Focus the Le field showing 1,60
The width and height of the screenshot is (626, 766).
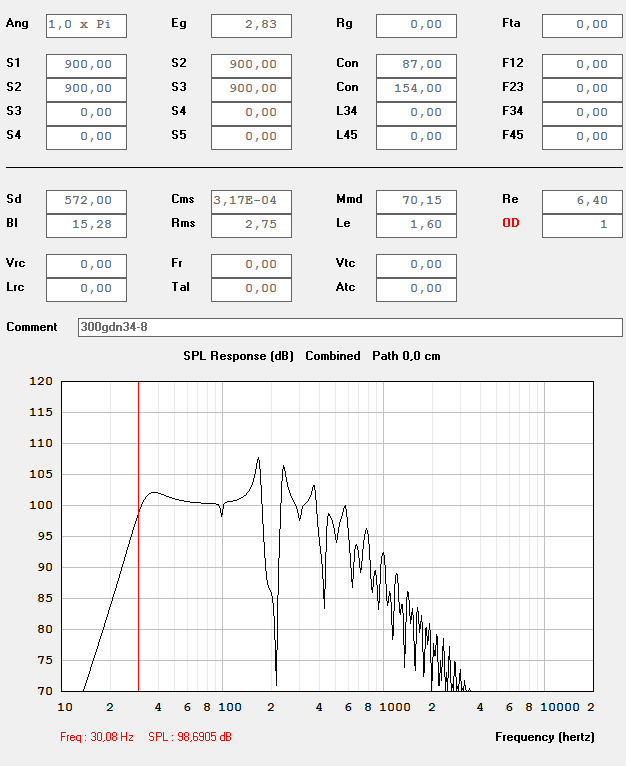coord(416,226)
